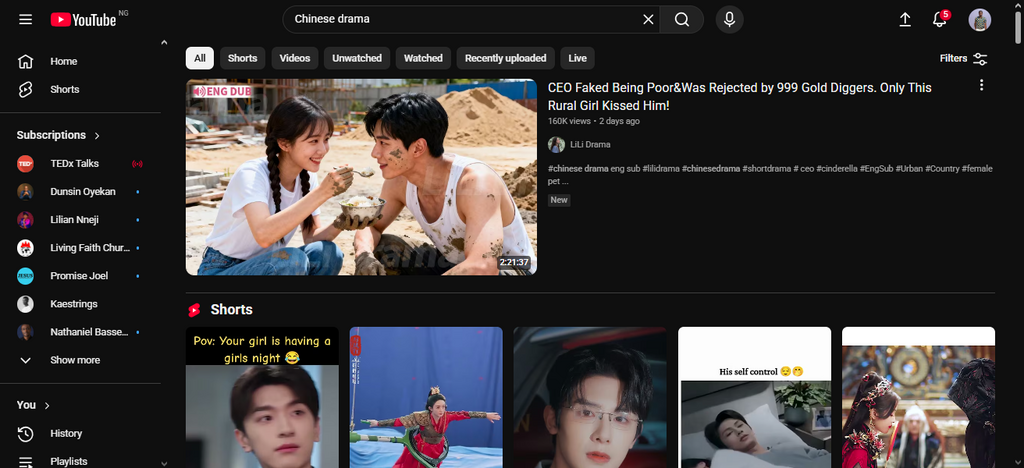Expand Show more subscriptions
The height and width of the screenshot is (468, 1024).
(74, 360)
